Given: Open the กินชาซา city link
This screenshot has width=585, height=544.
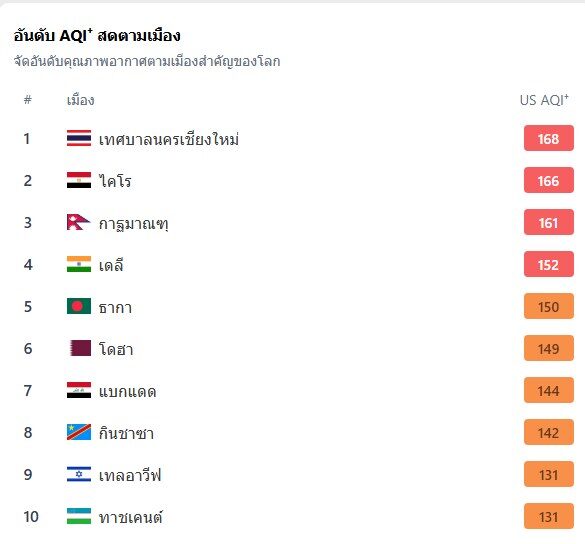Looking at the screenshot, I should (x=126, y=433).
